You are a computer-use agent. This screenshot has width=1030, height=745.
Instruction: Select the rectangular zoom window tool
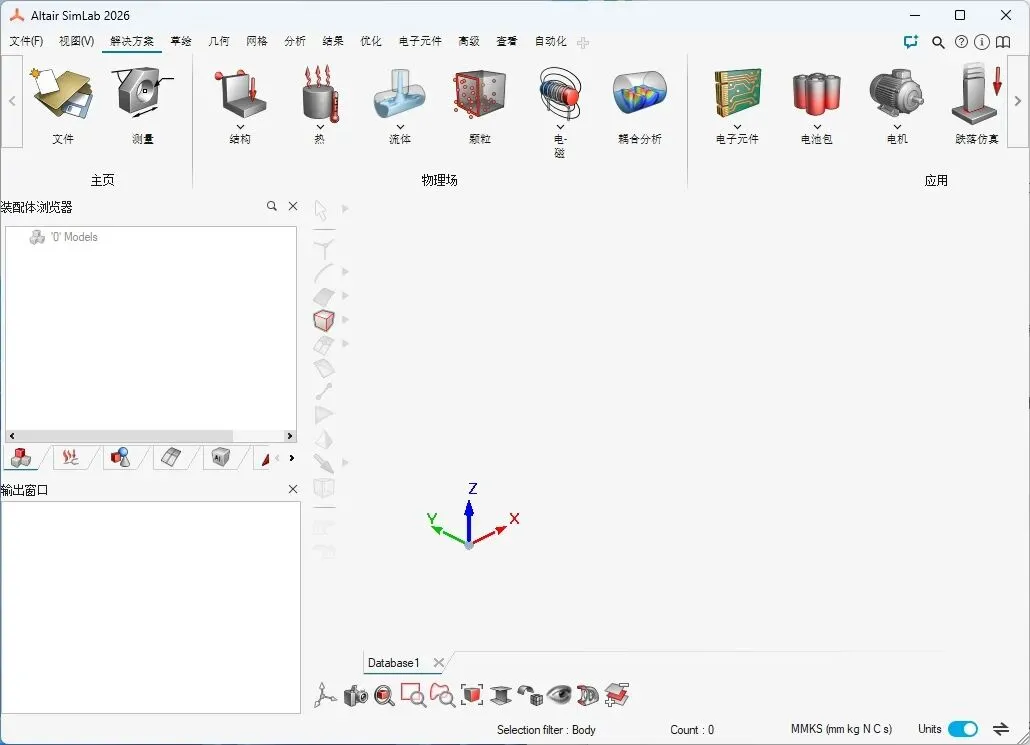pyautogui.click(x=413, y=695)
